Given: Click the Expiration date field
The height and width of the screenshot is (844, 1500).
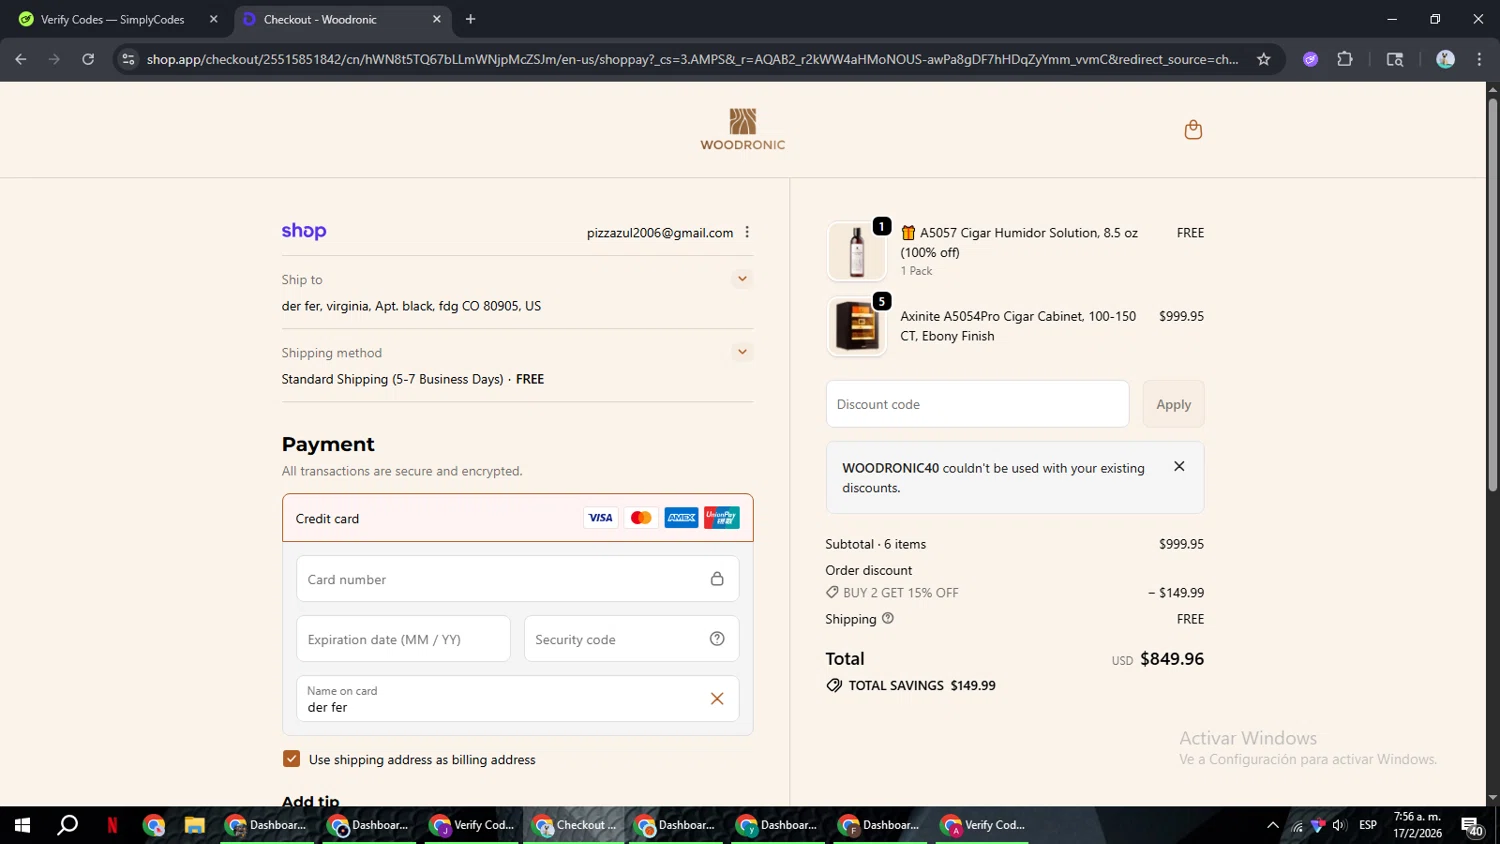Looking at the screenshot, I should coord(403,639).
